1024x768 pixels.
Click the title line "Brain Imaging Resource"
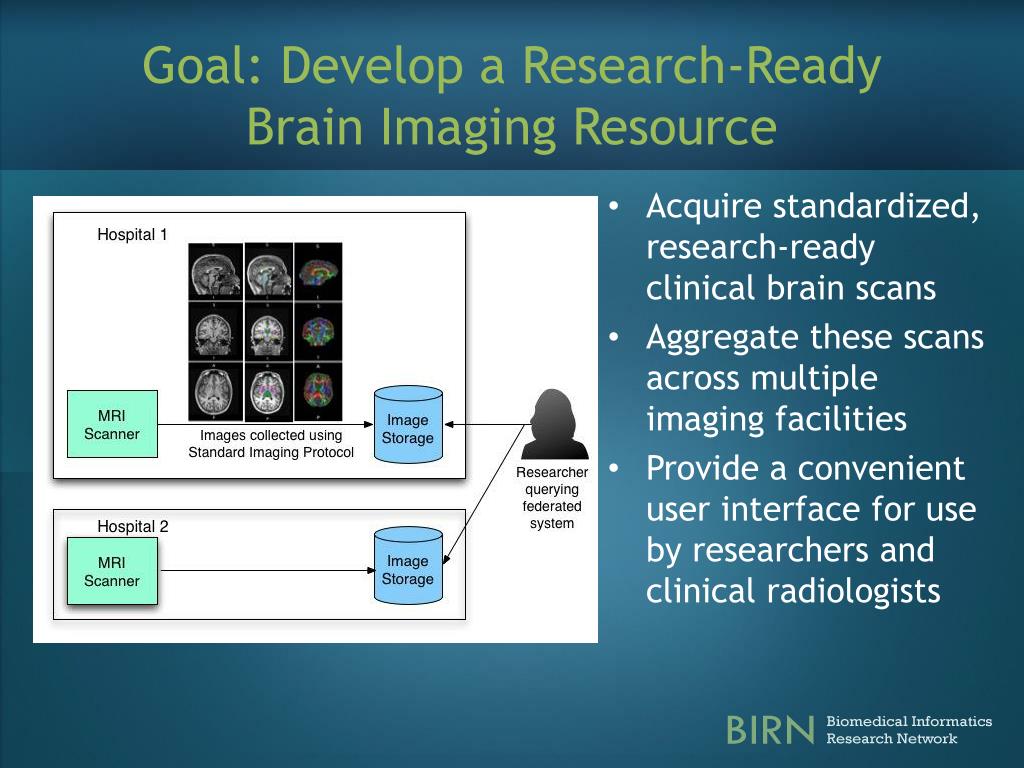(512, 127)
